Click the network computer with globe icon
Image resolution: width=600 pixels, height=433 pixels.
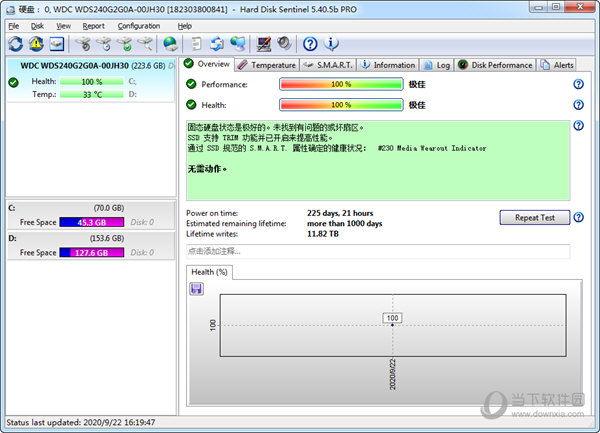point(238,44)
